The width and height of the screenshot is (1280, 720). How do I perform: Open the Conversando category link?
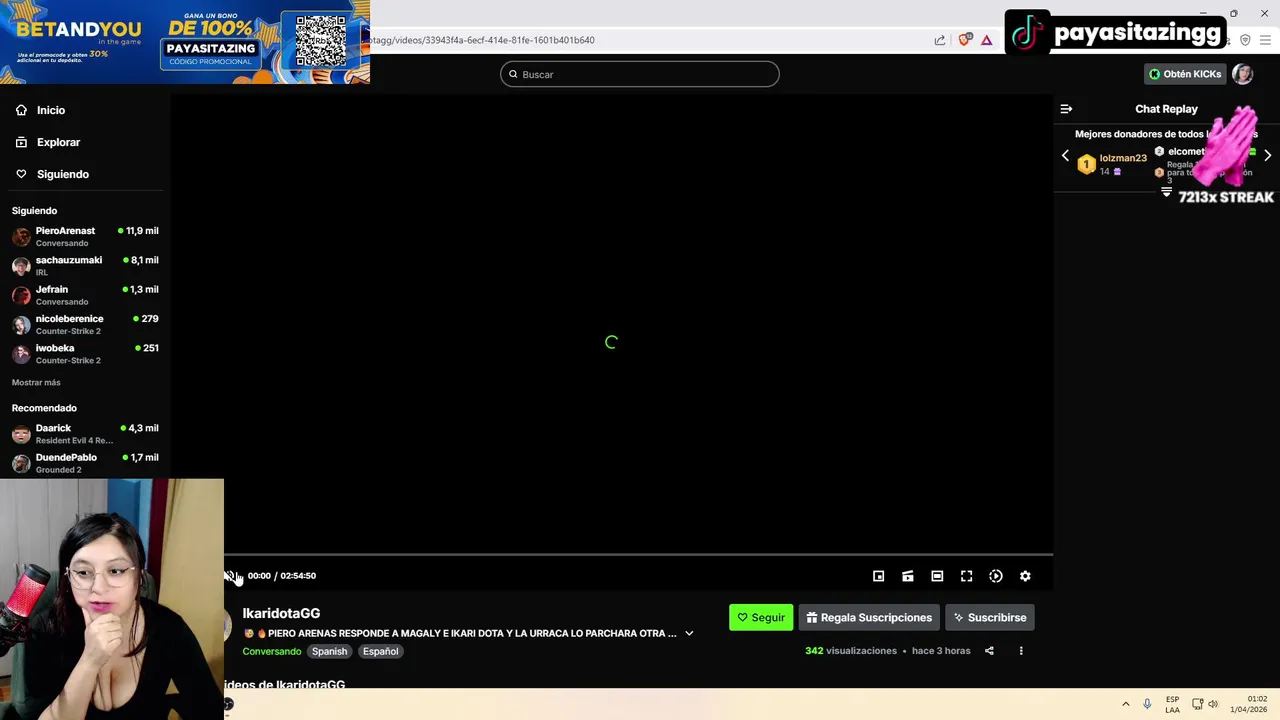pos(271,651)
